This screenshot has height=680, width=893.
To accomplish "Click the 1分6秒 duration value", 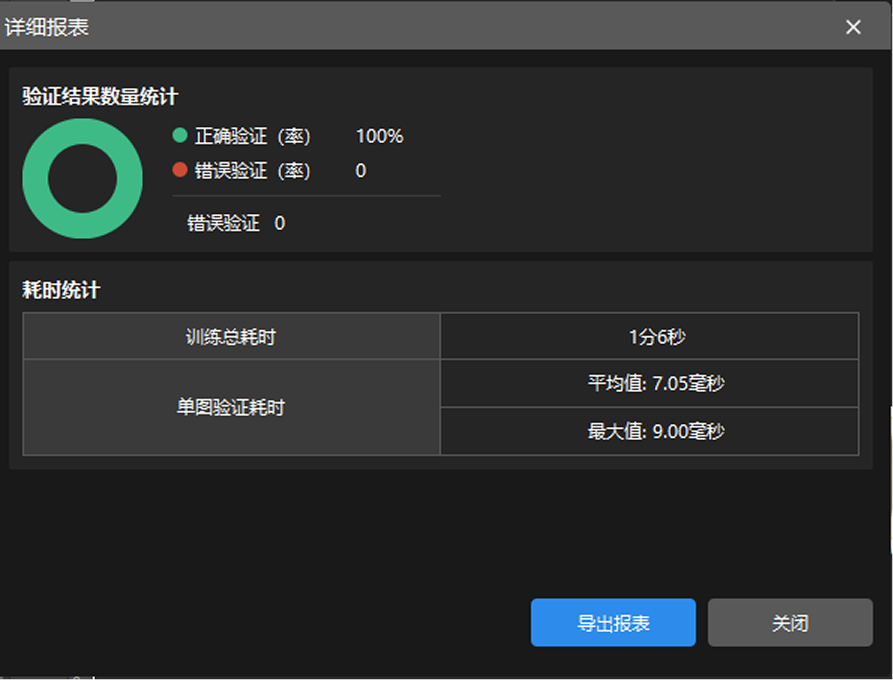I will click(x=657, y=337).
